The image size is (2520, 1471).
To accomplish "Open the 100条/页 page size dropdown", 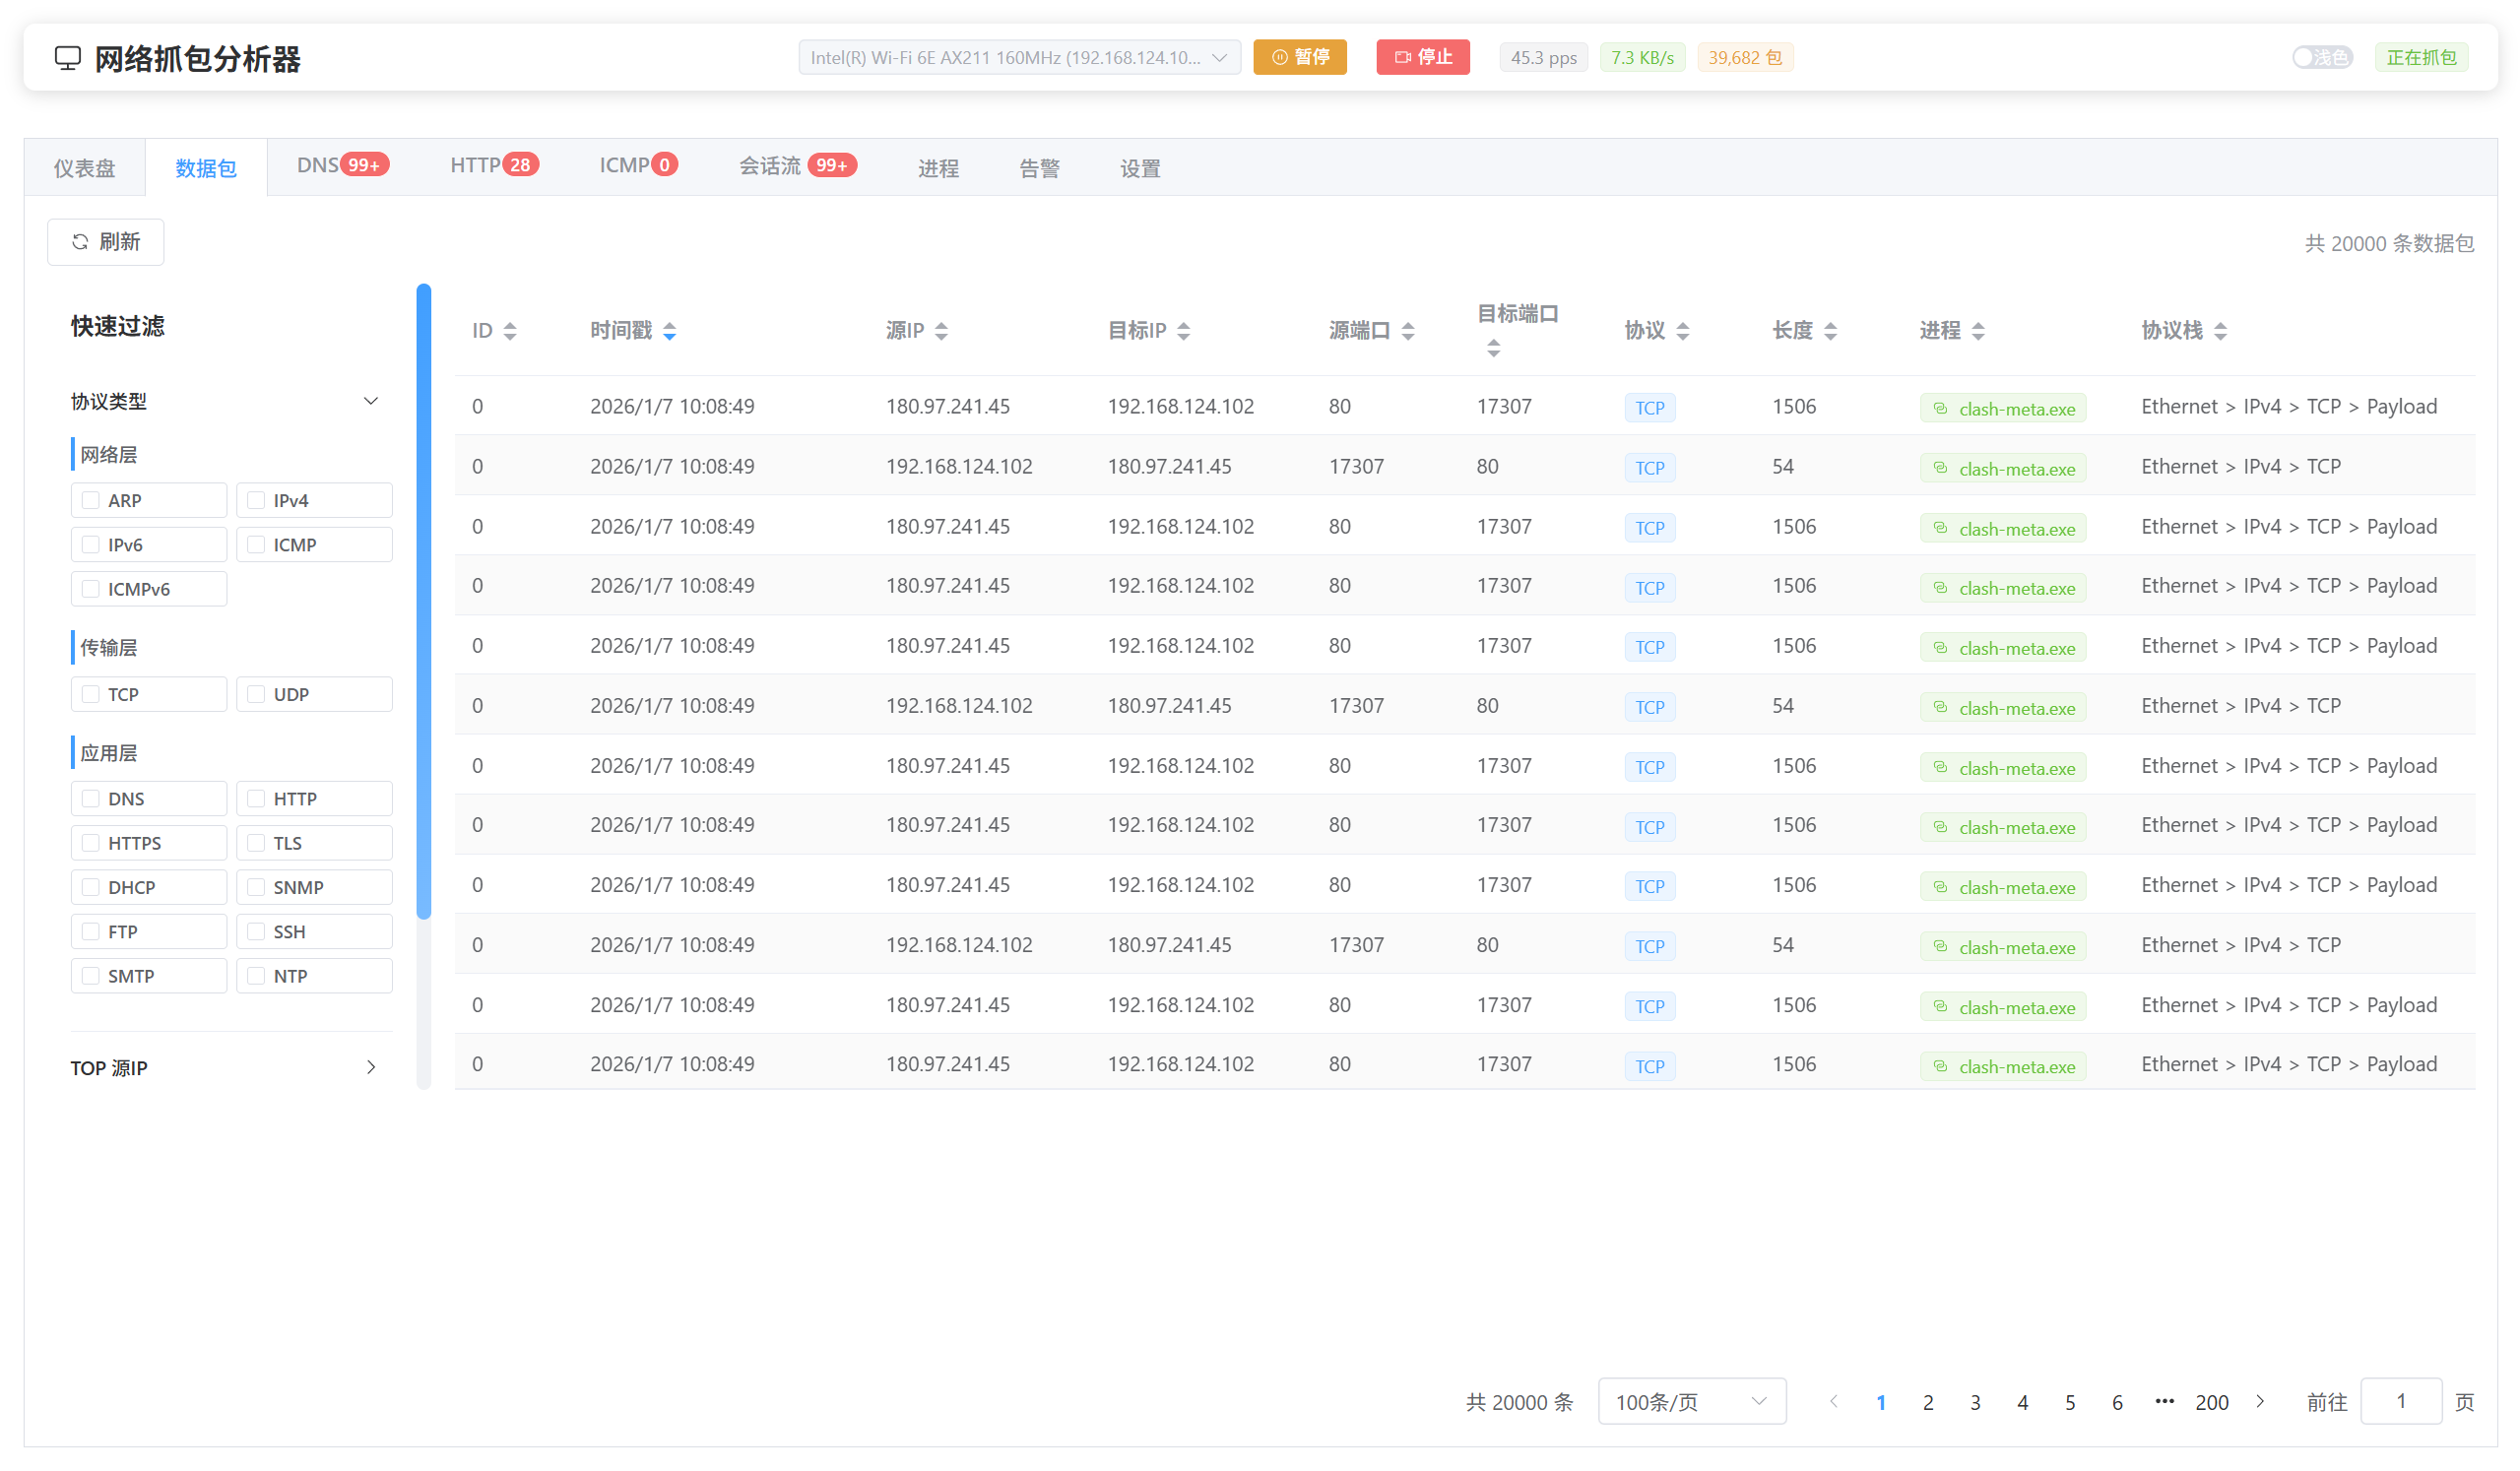I will click(1691, 1401).
